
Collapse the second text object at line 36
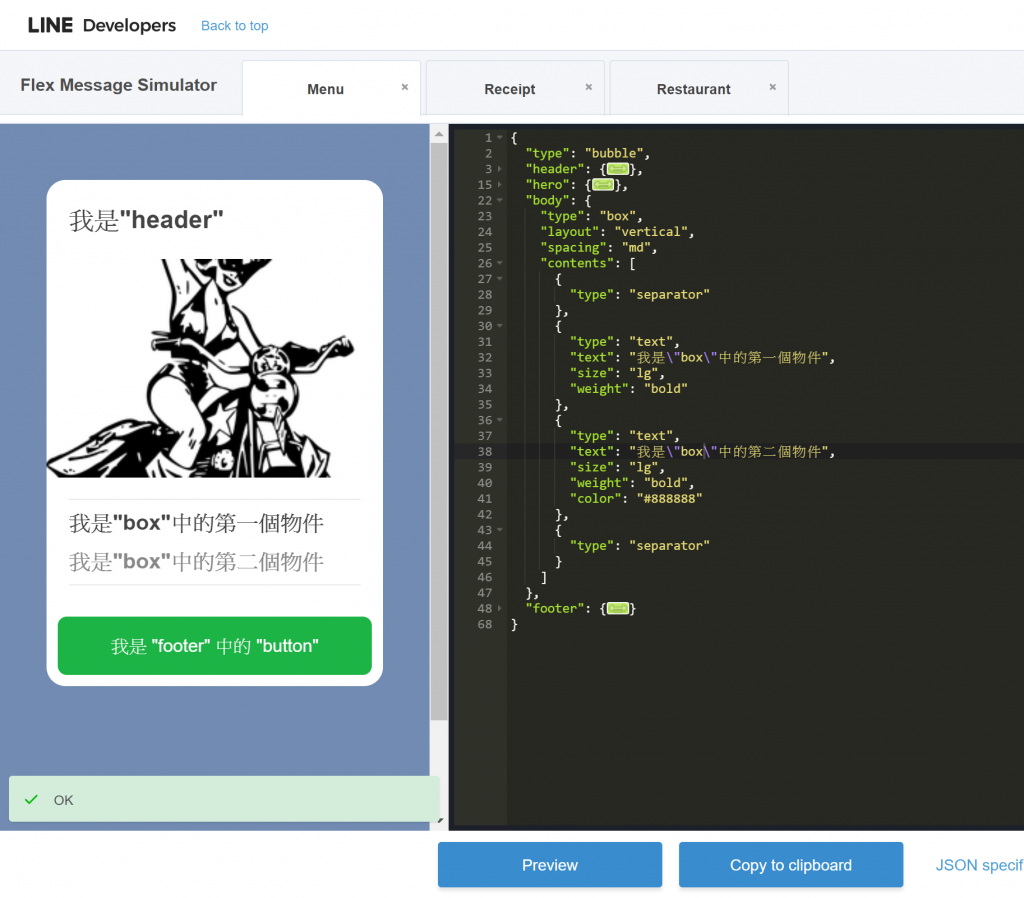coord(500,420)
